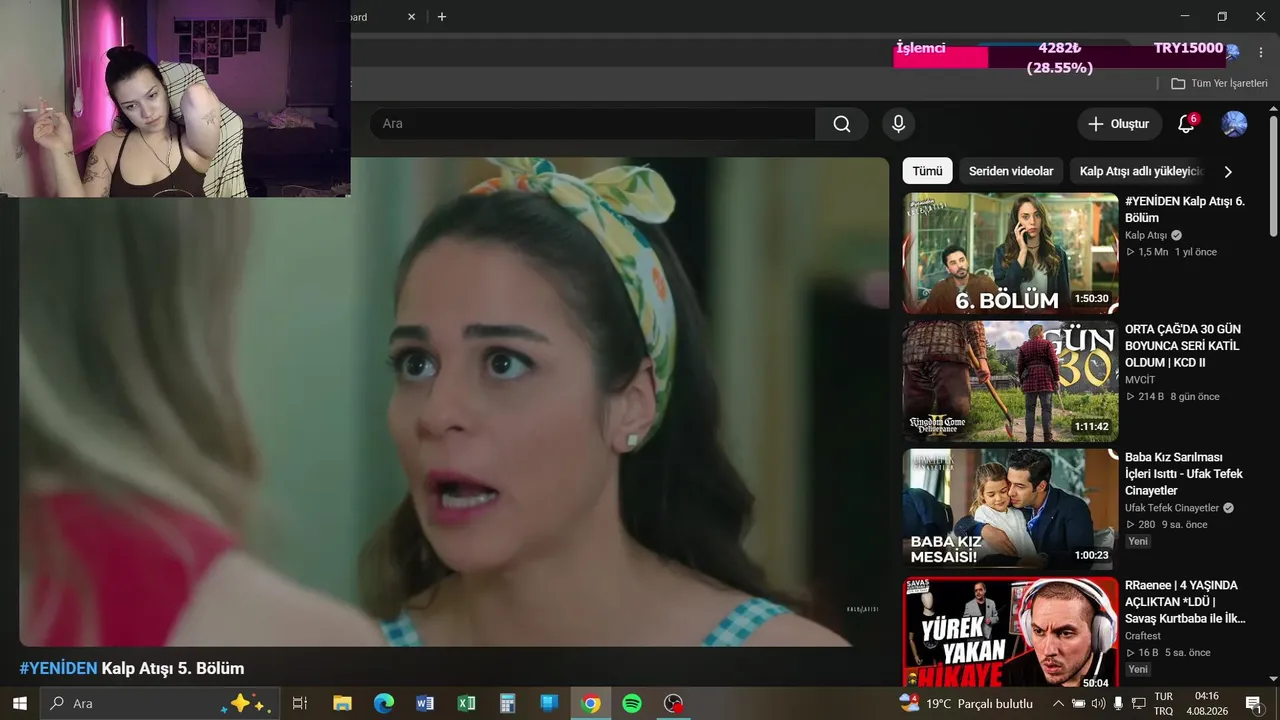Show next filter chips with right chevron
The width and height of the screenshot is (1280, 720).
click(1228, 171)
